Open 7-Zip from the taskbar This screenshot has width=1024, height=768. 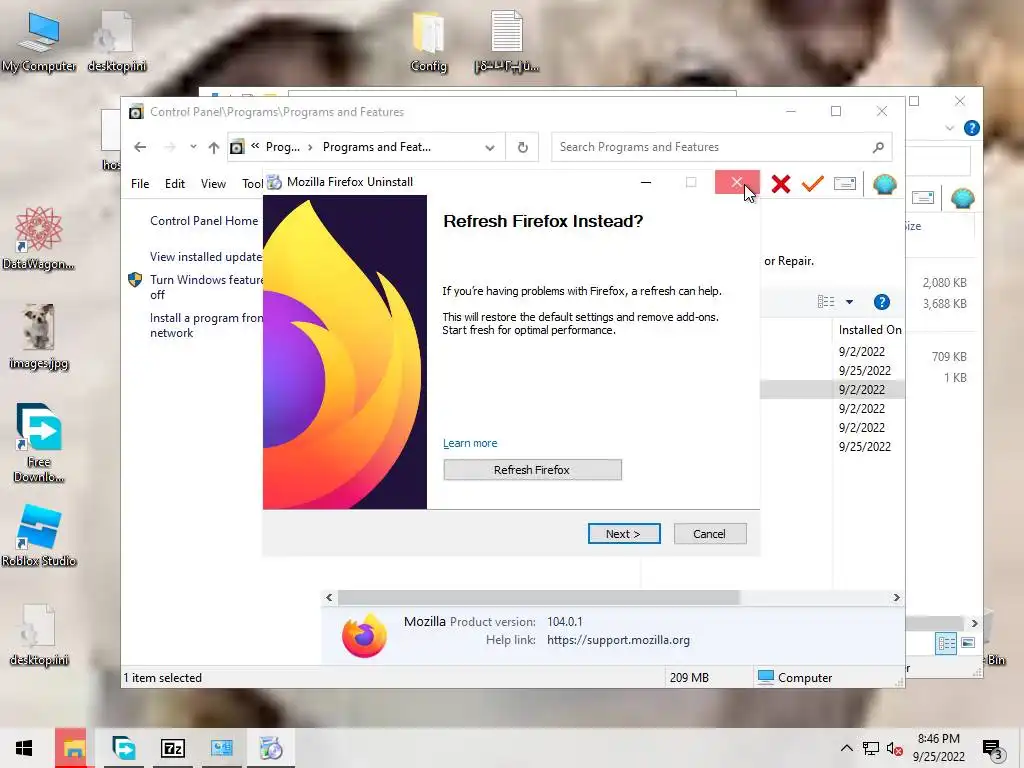click(173, 748)
